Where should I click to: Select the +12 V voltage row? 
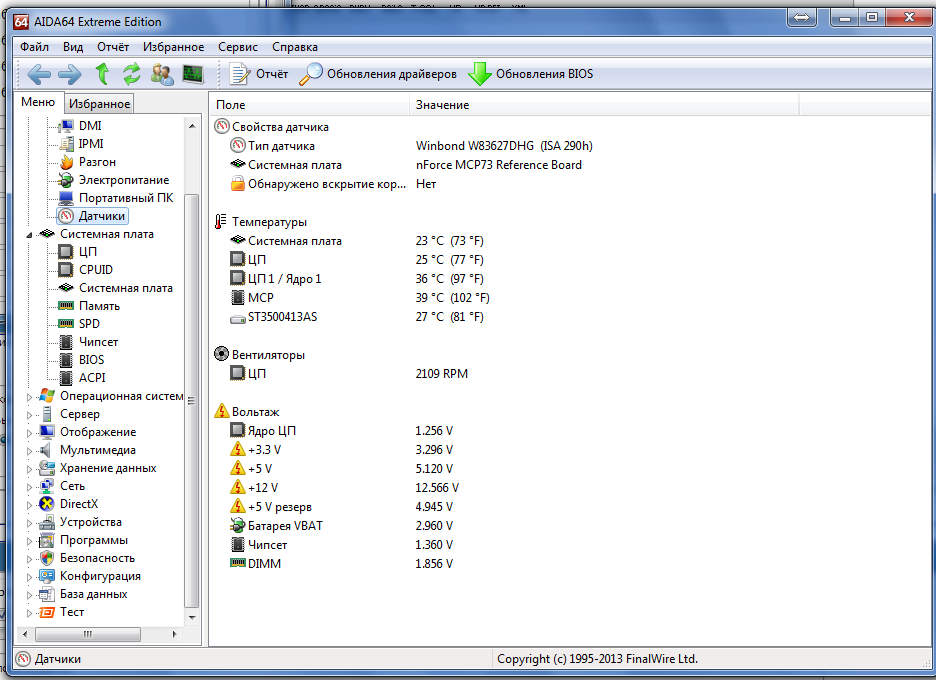(x=344, y=488)
